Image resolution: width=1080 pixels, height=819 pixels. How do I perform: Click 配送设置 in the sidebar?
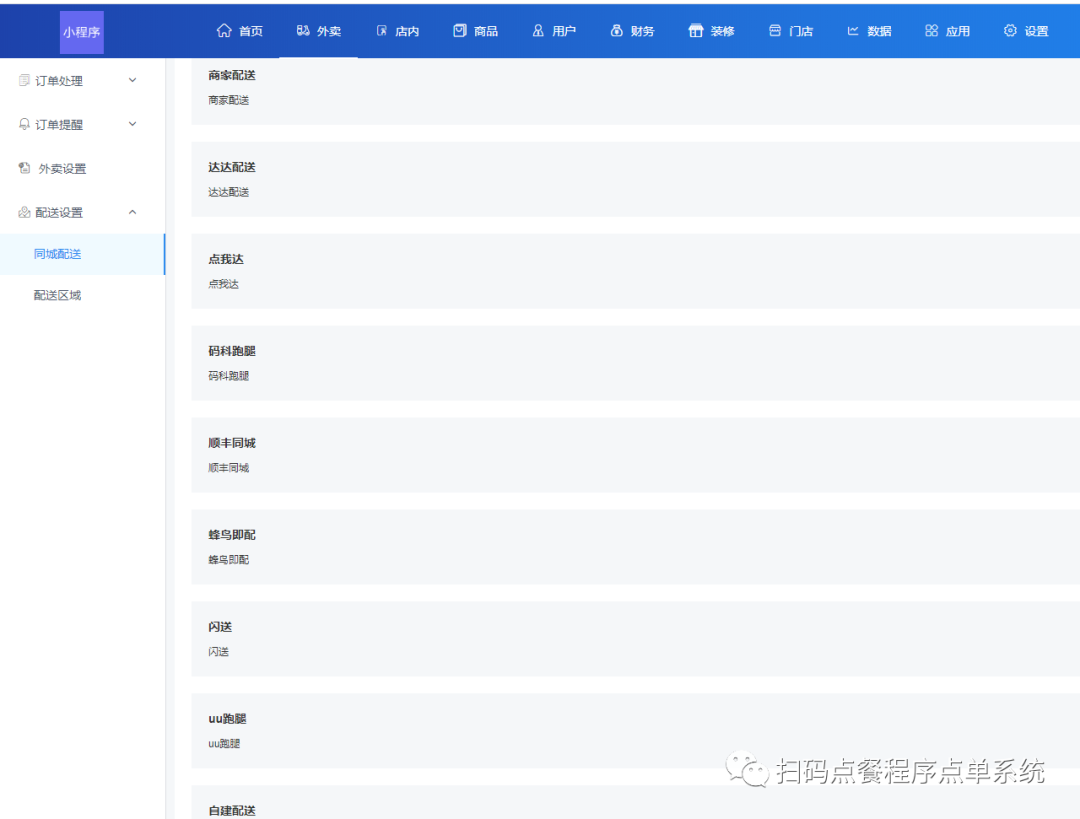(83, 212)
